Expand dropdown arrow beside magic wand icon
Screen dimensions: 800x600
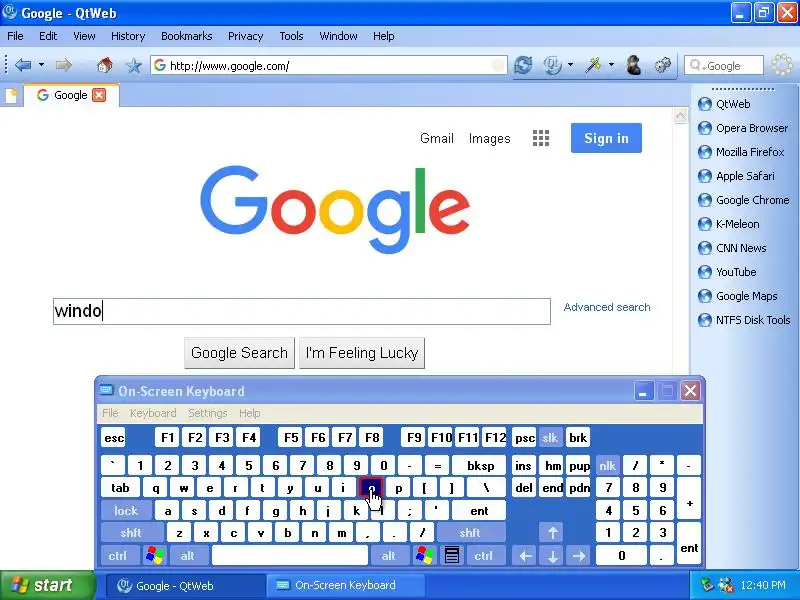[x=611, y=65]
